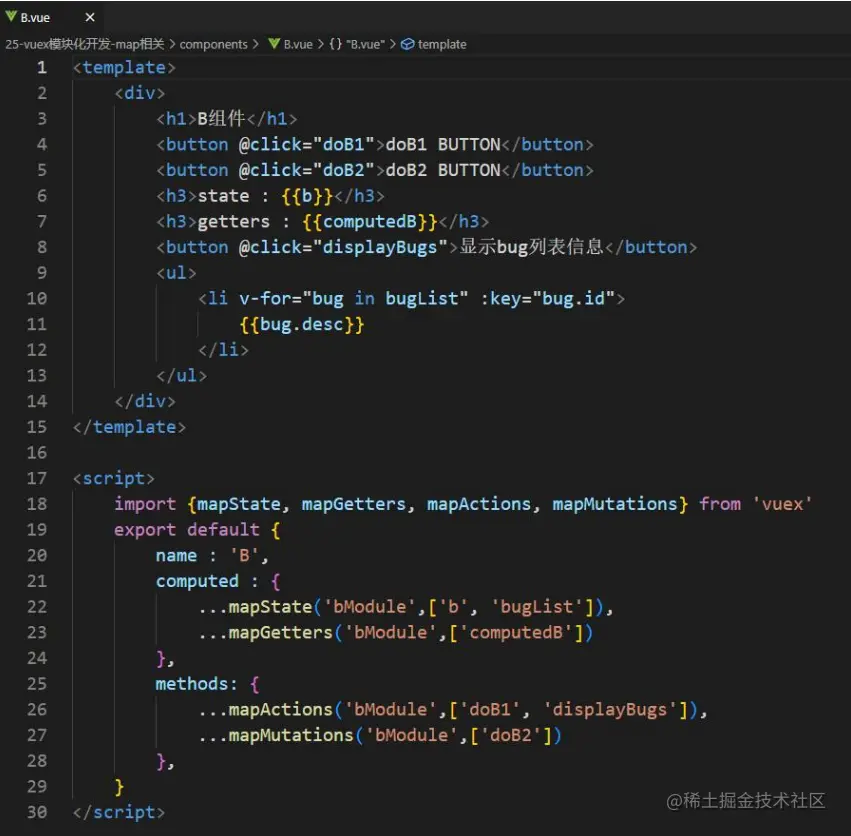
Task: Click the {{computedB}} interpolation
Action: (370, 221)
